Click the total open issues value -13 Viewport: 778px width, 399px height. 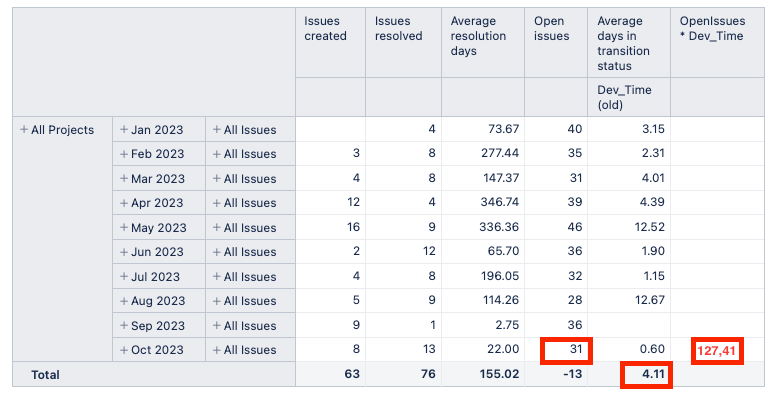coord(573,374)
